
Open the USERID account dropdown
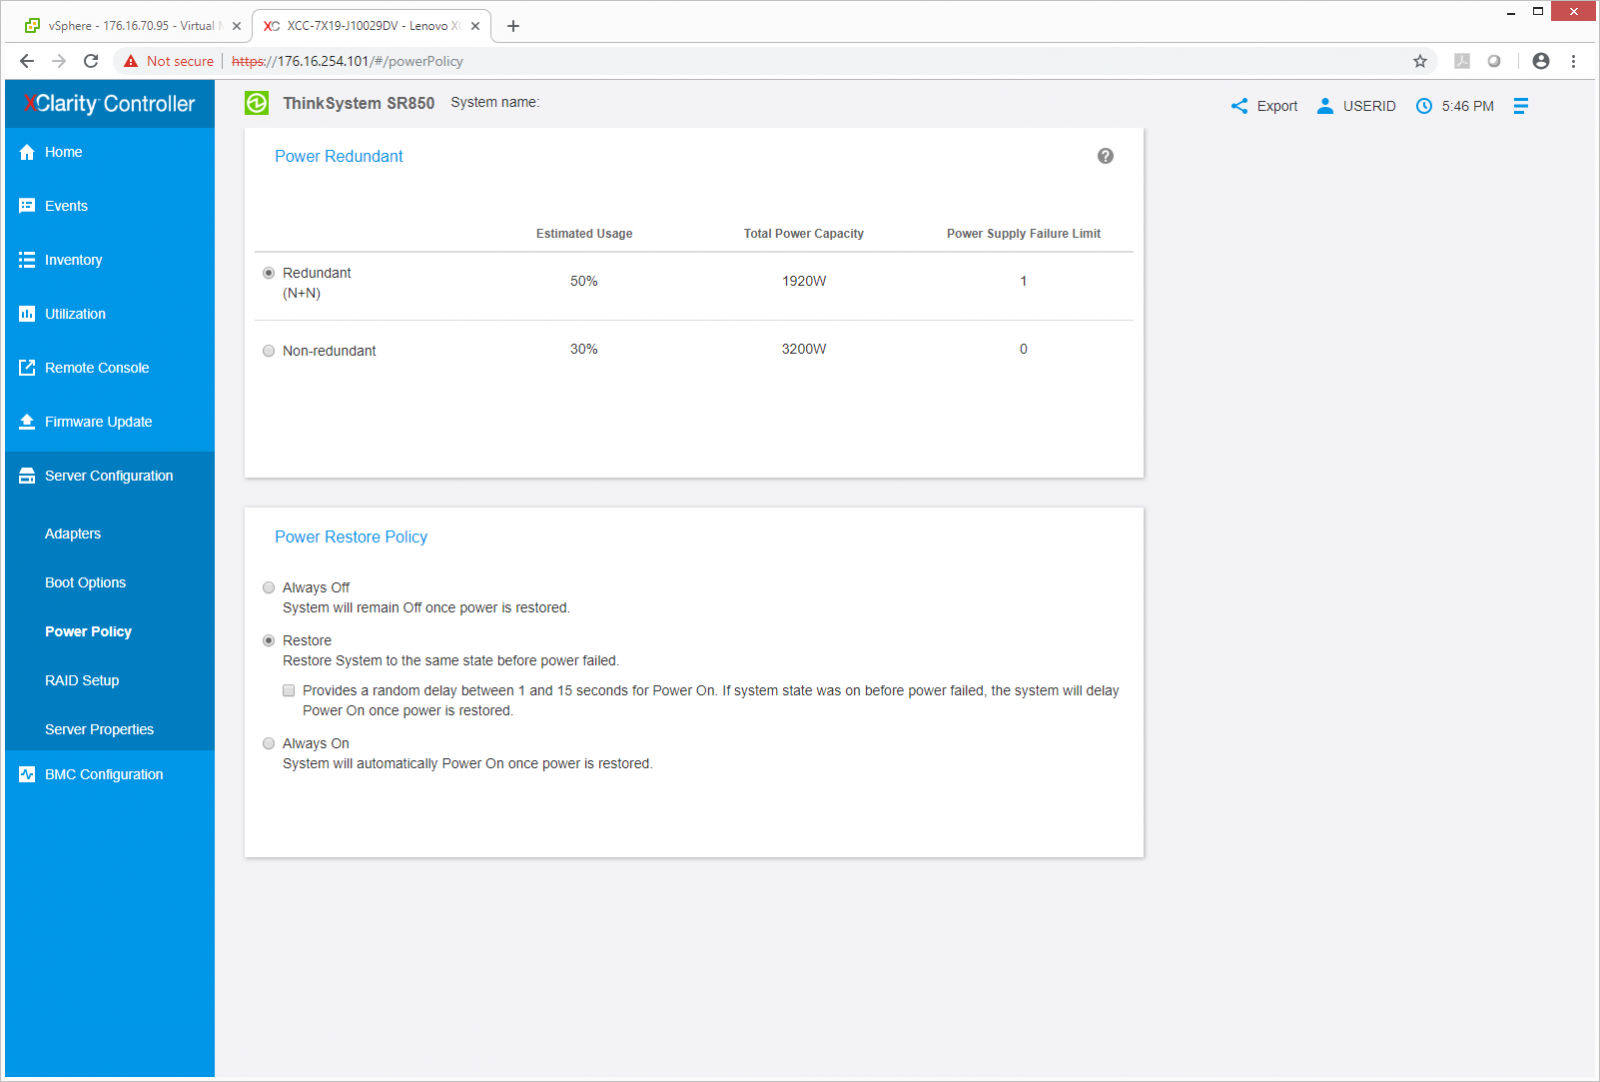click(1356, 106)
